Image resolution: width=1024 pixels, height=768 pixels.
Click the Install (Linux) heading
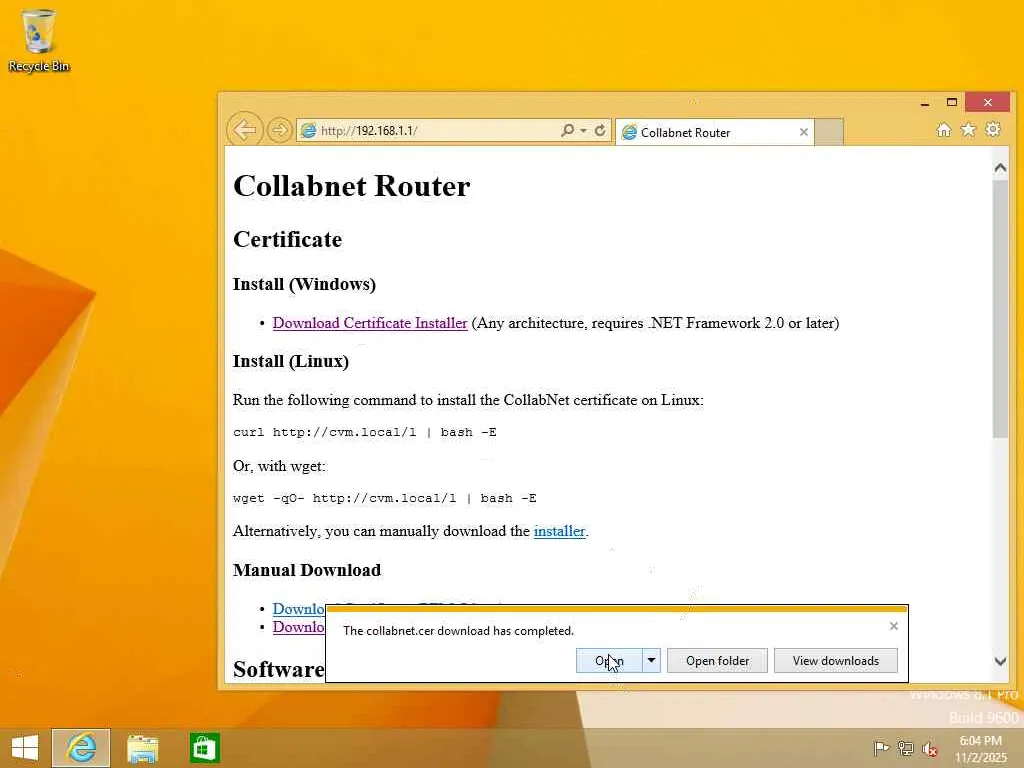[x=291, y=361]
